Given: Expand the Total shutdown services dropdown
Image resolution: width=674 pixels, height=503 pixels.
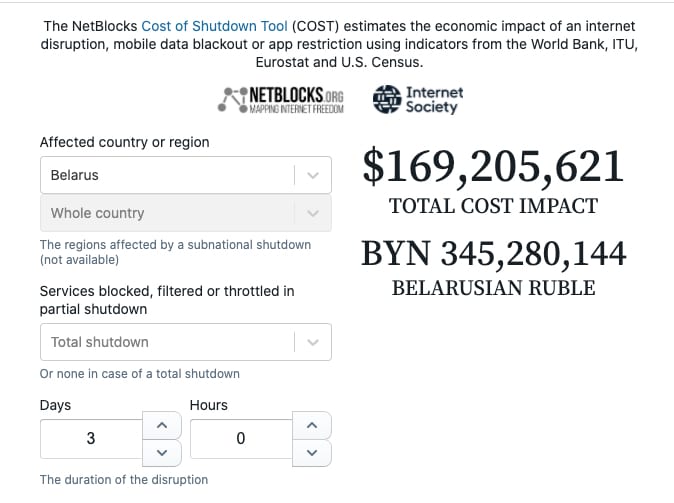Looking at the screenshot, I should (312, 342).
